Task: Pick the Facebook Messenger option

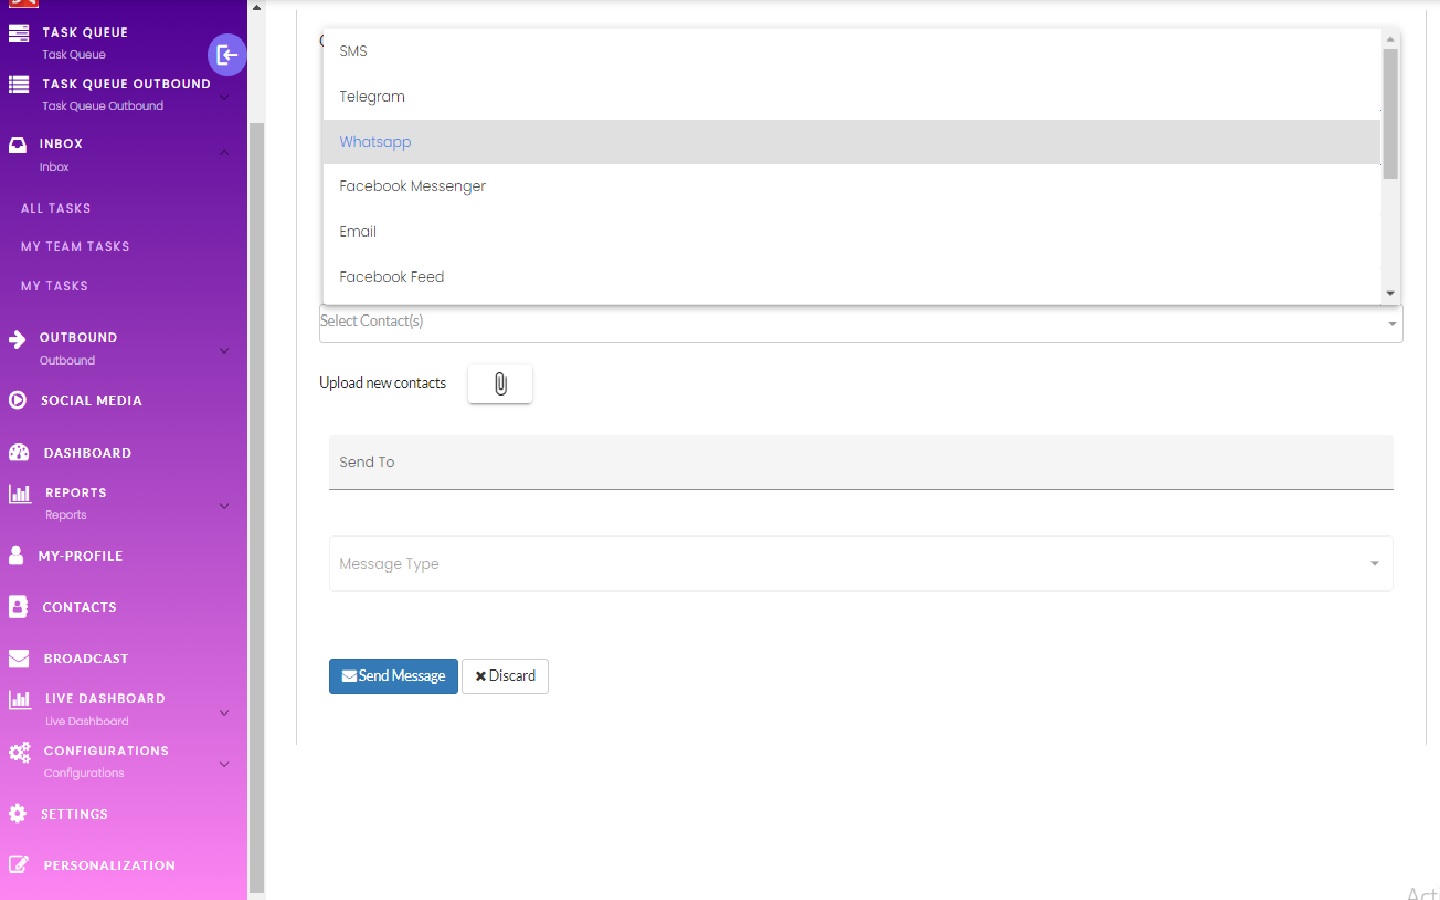Action: (412, 186)
